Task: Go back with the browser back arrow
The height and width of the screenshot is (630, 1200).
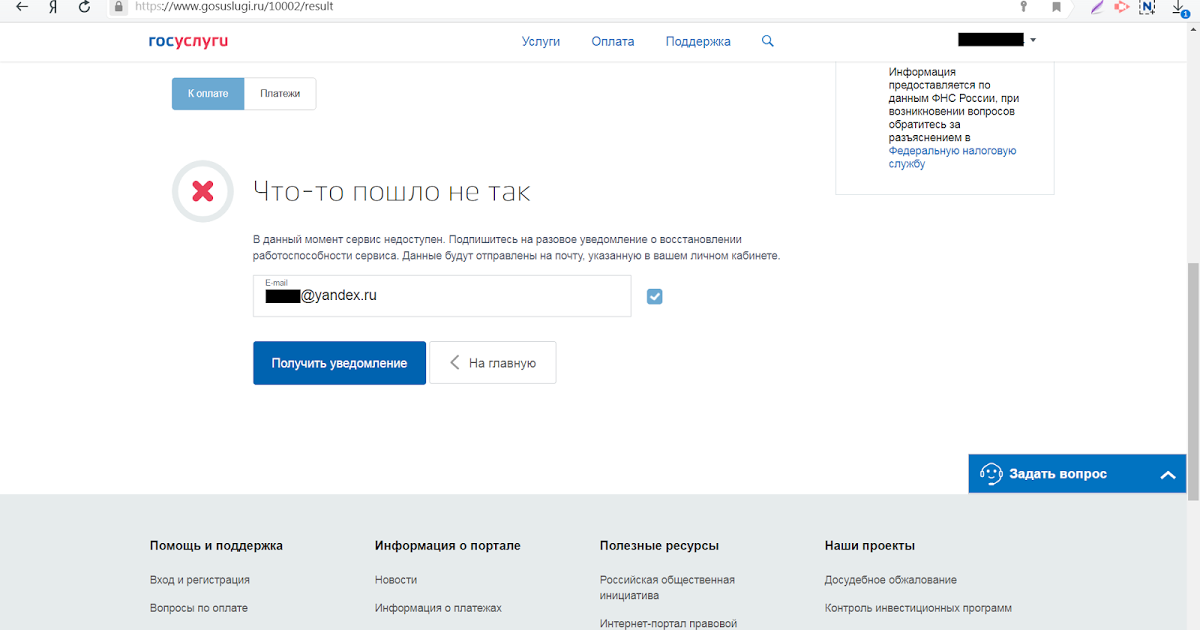Action: coord(22,6)
